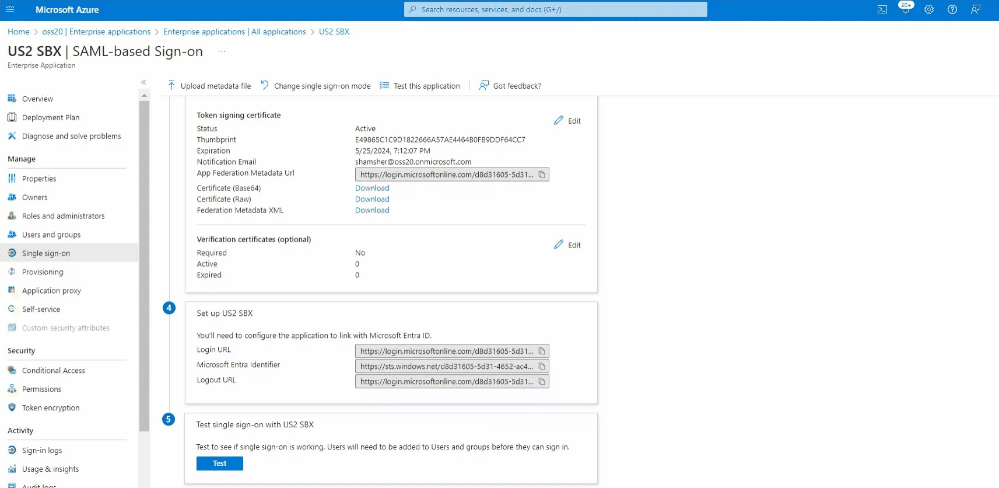999x488 pixels.
Task: Click the Sign-in logs icon
Action: (x=11, y=450)
